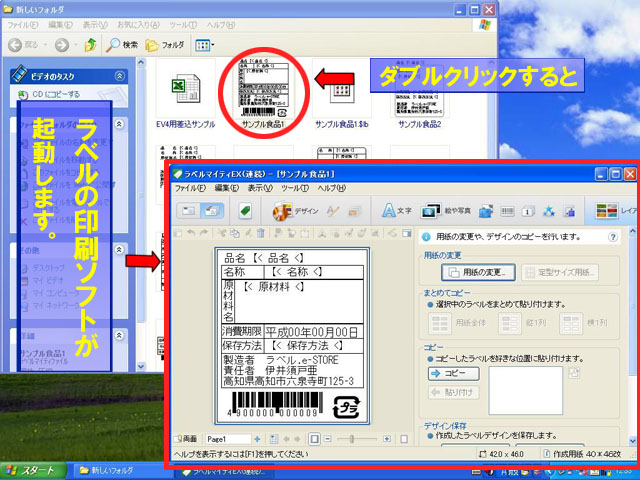This screenshot has height=480, width=640.
Task: Click Explorer forward arrow button
Action: click(62, 45)
